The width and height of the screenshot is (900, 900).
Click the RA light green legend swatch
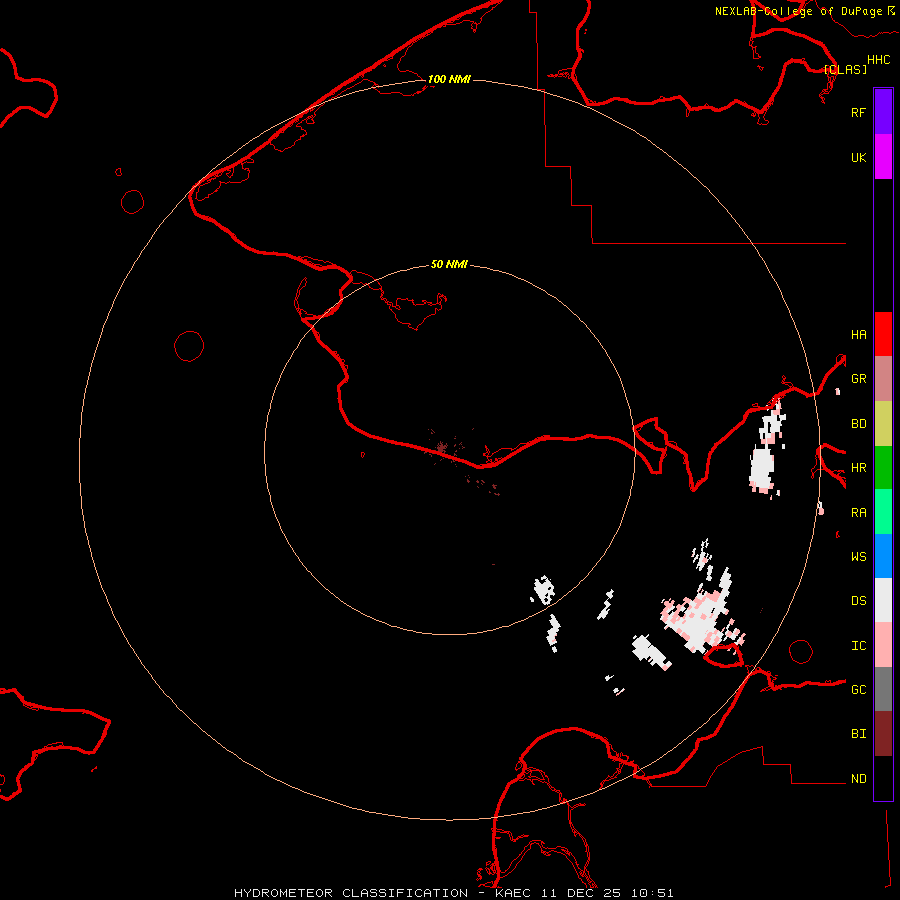(883, 512)
